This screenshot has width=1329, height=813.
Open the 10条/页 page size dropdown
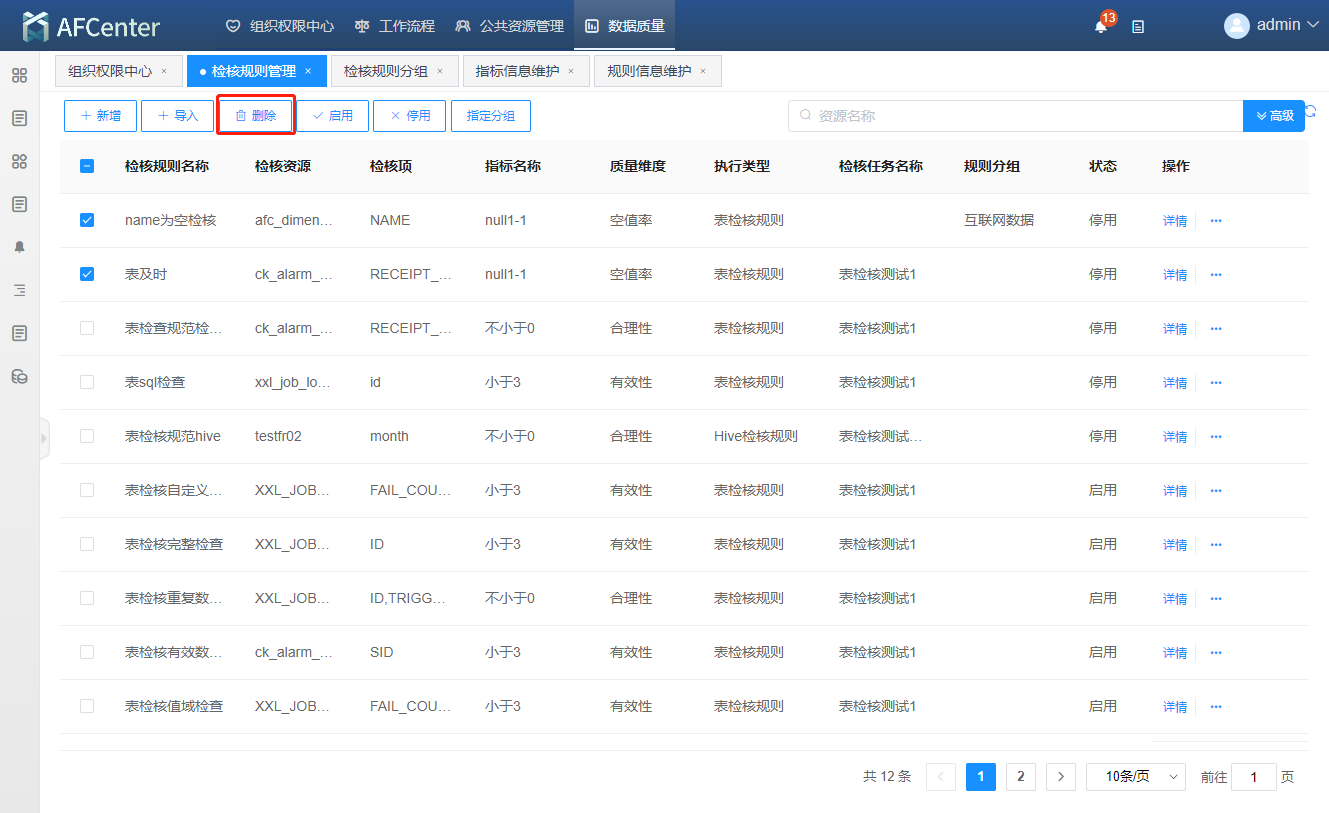pos(1135,777)
